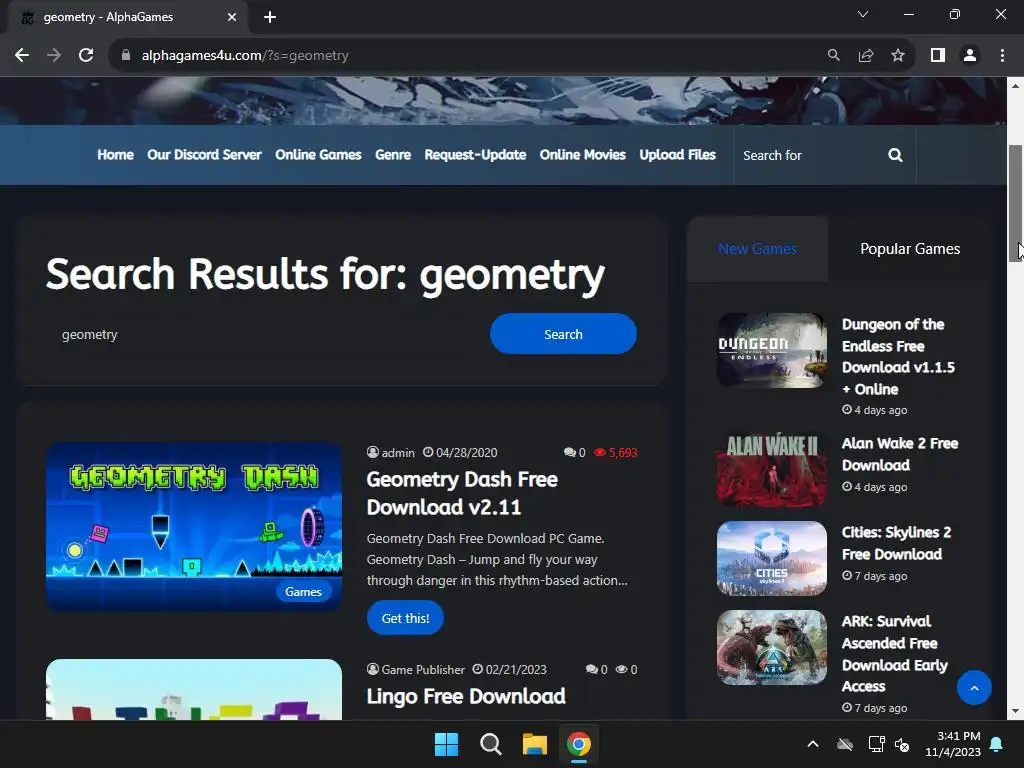The image size is (1024, 768).
Task: Open Our Discord Server link
Action: click(x=204, y=155)
